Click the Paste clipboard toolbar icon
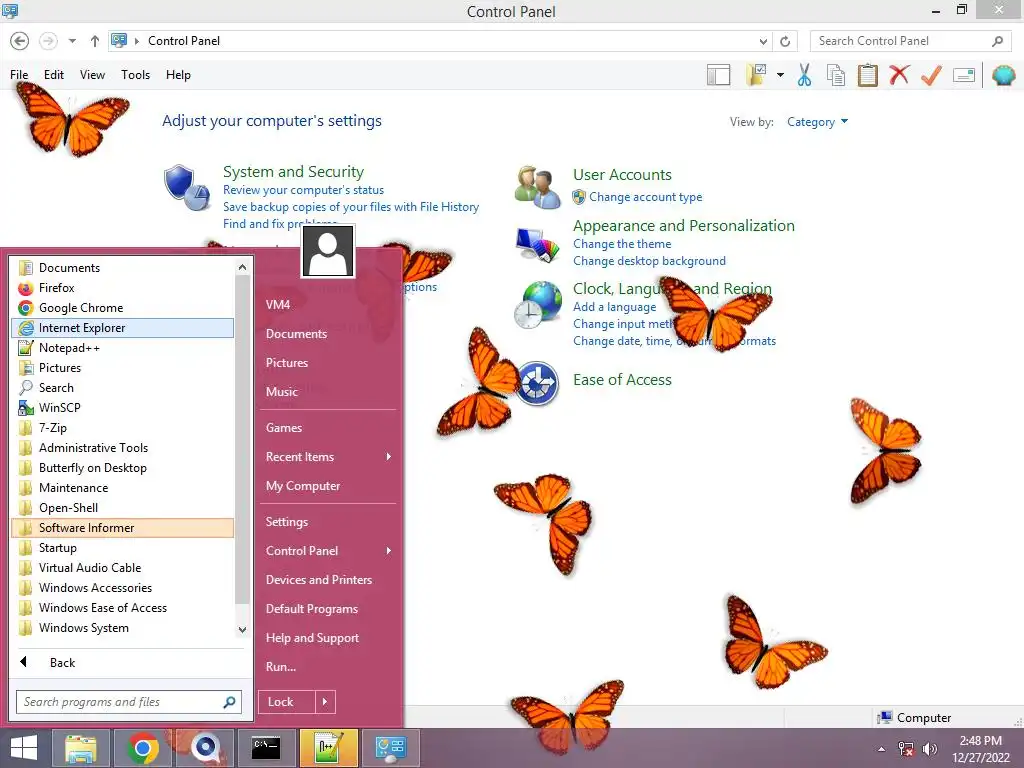The image size is (1024, 768). click(x=867, y=75)
